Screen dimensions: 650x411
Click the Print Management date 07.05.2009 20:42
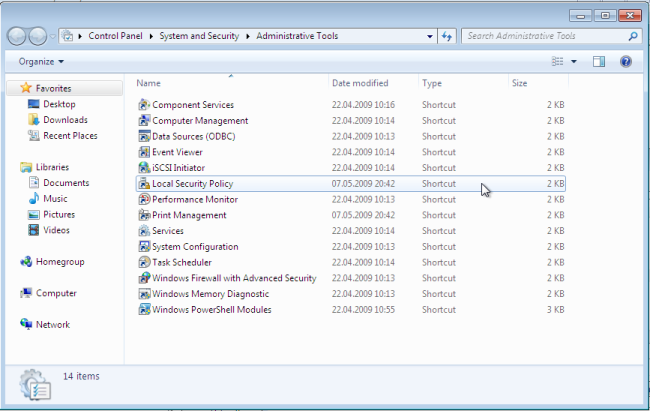[x=363, y=215]
